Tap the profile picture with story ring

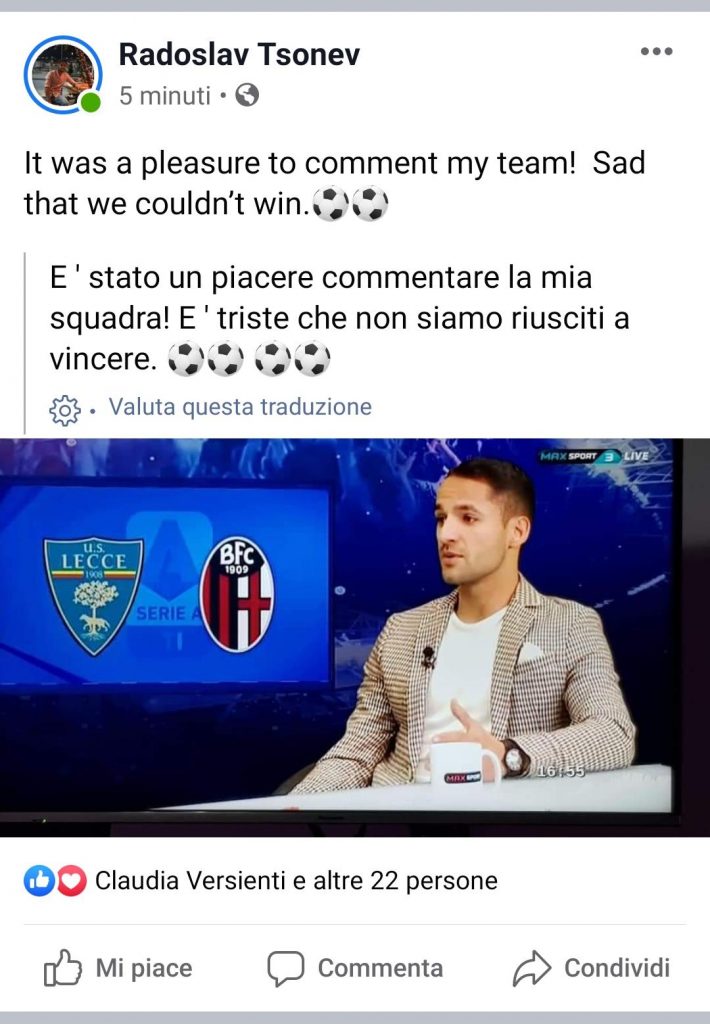coord(63,74)
